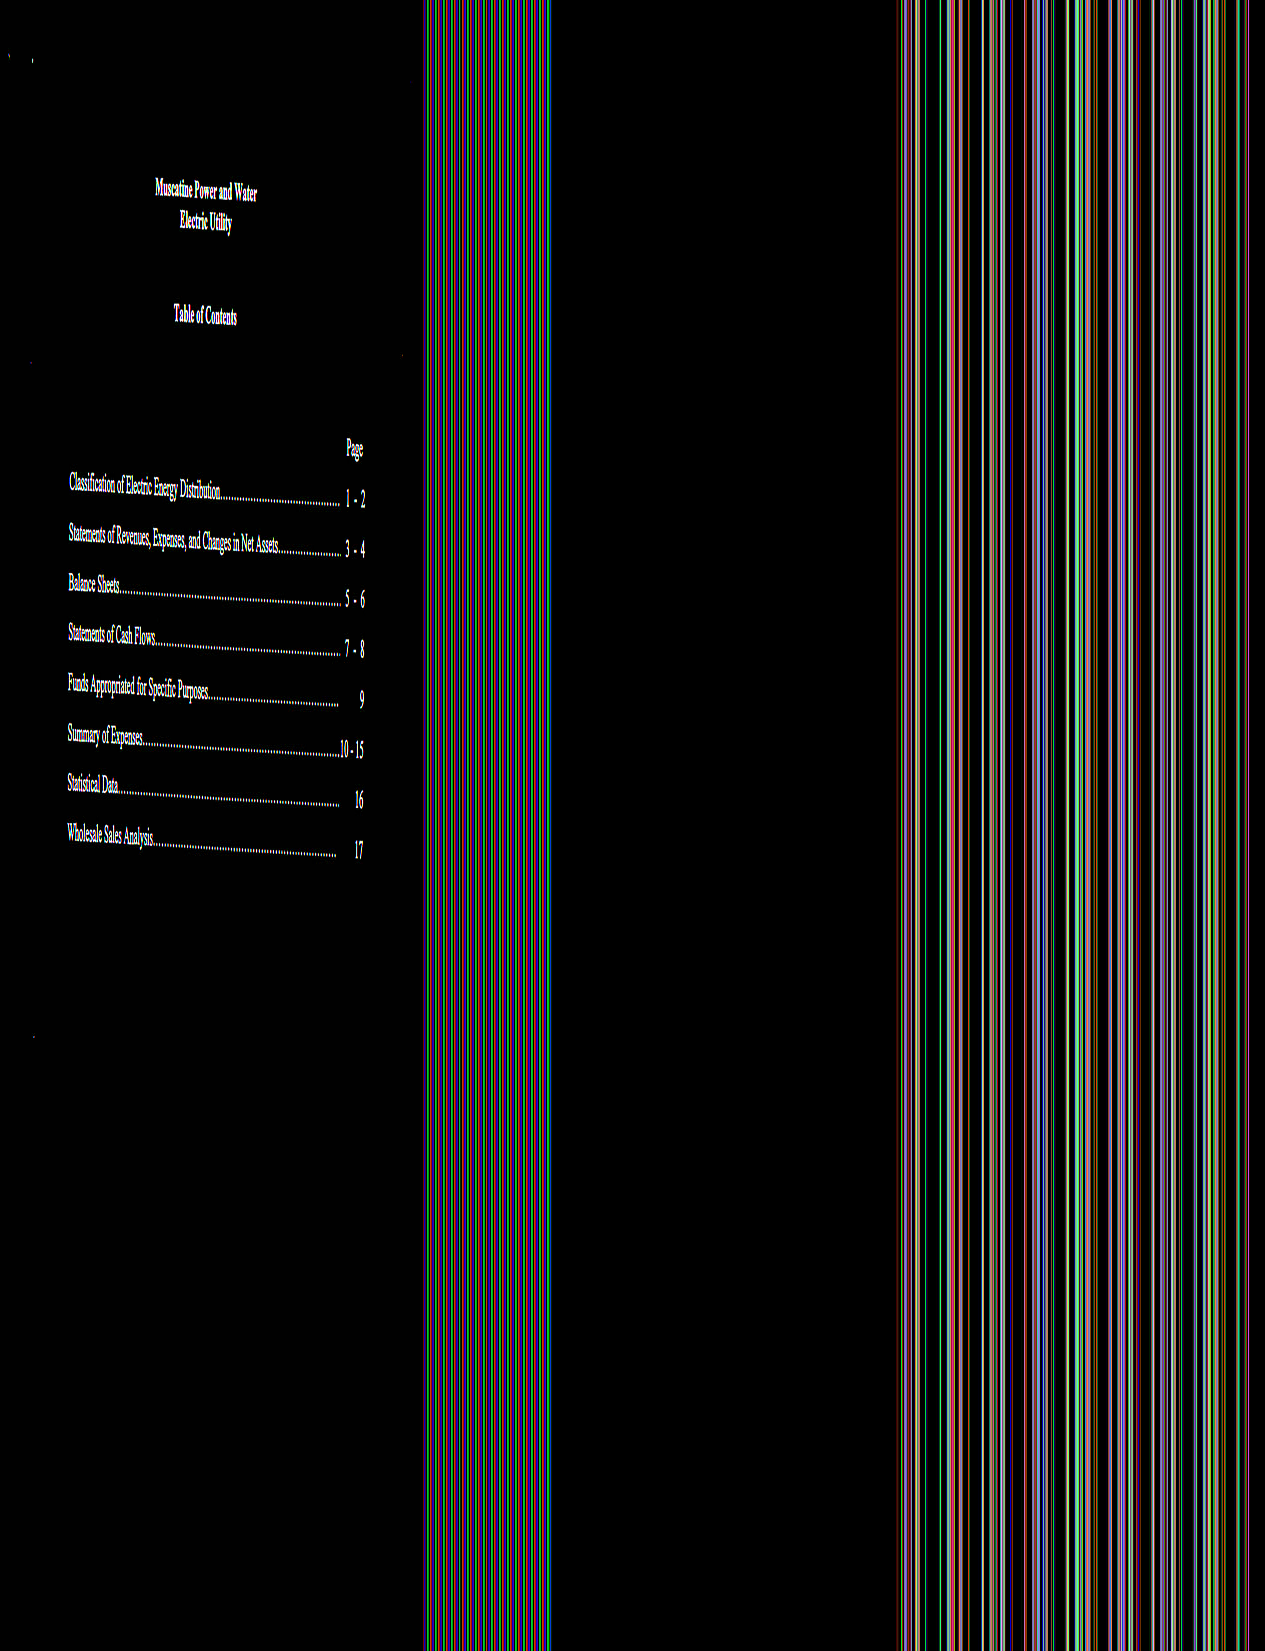The height and width of the screenshot is (1651, 1265).
Task: Click page number 17 for Wholesale Sales
Action: click(359, 851)
